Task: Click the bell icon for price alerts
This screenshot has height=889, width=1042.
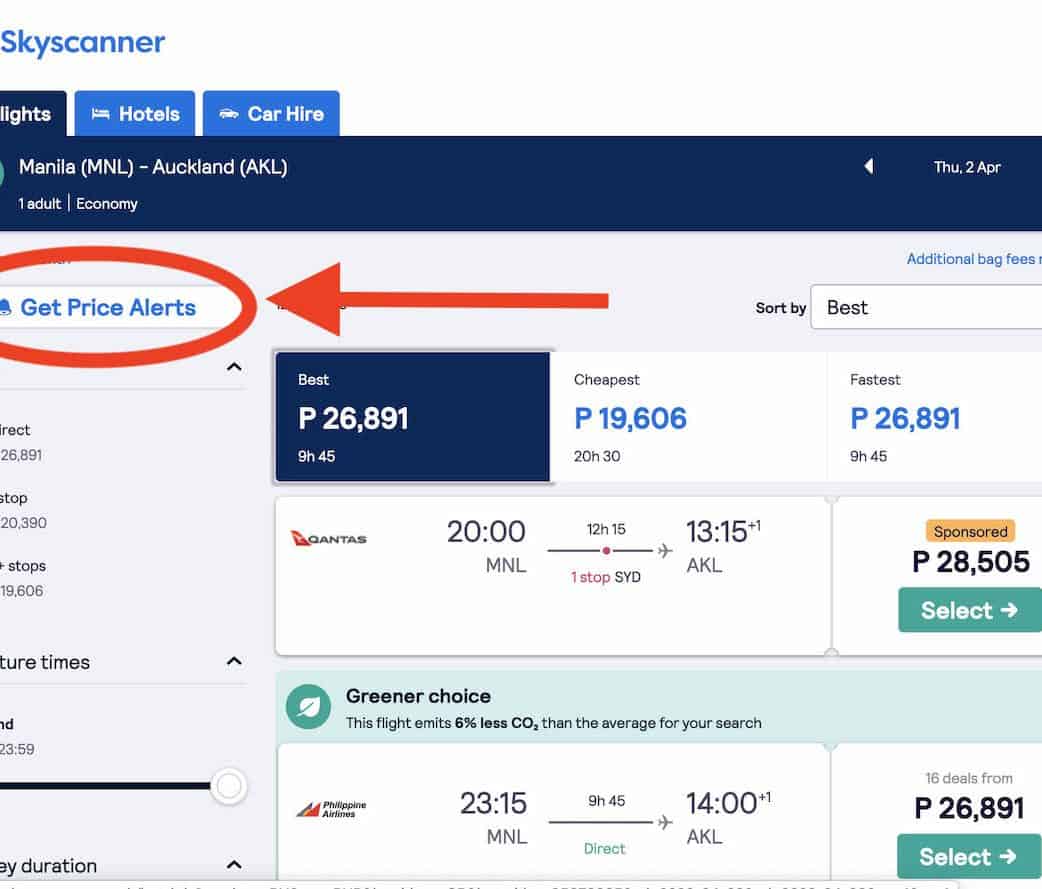Action: 5,308
